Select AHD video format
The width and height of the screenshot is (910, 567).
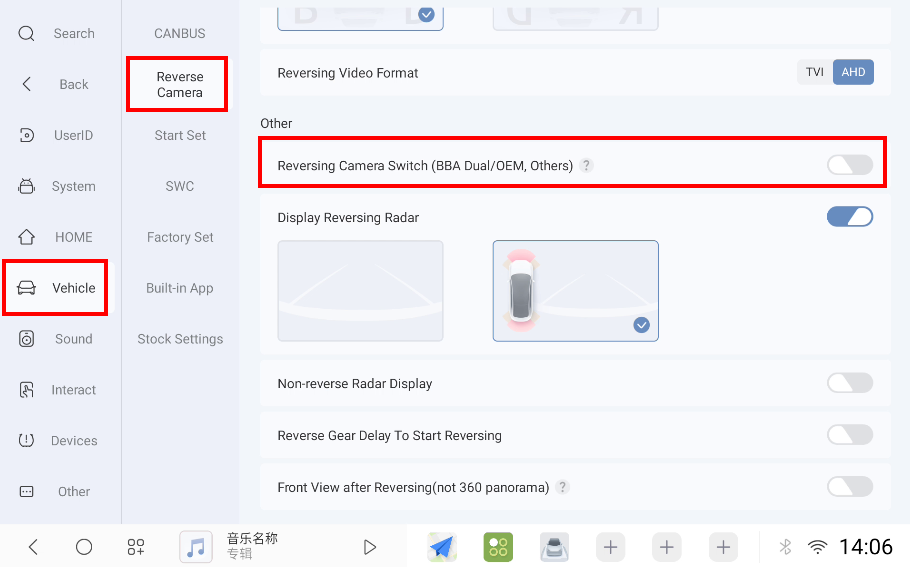[853, 72]
